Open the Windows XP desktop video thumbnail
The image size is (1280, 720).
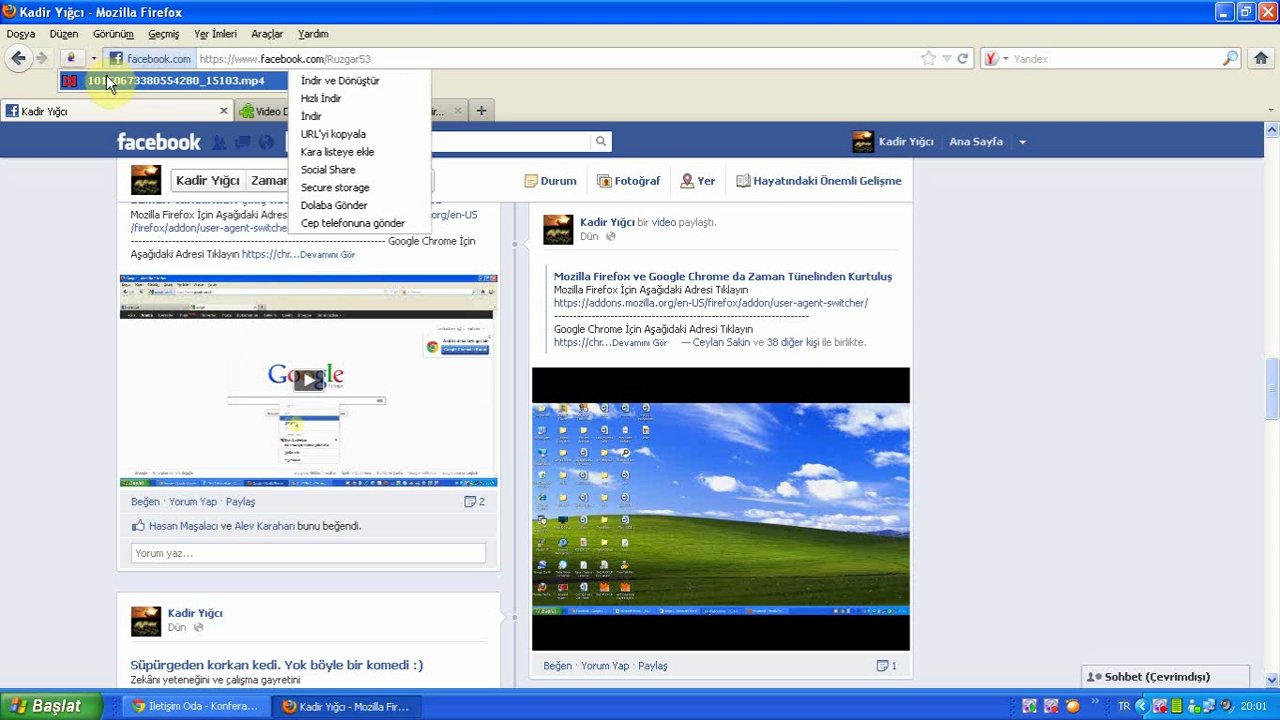[x=721, y=509]
